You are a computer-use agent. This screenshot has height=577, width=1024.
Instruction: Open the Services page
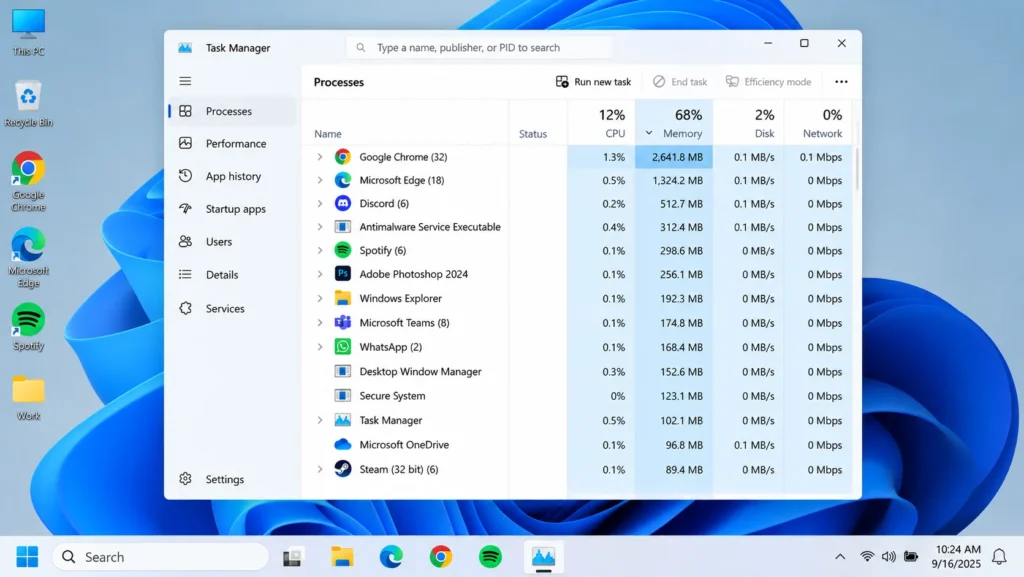pos(232,309)
